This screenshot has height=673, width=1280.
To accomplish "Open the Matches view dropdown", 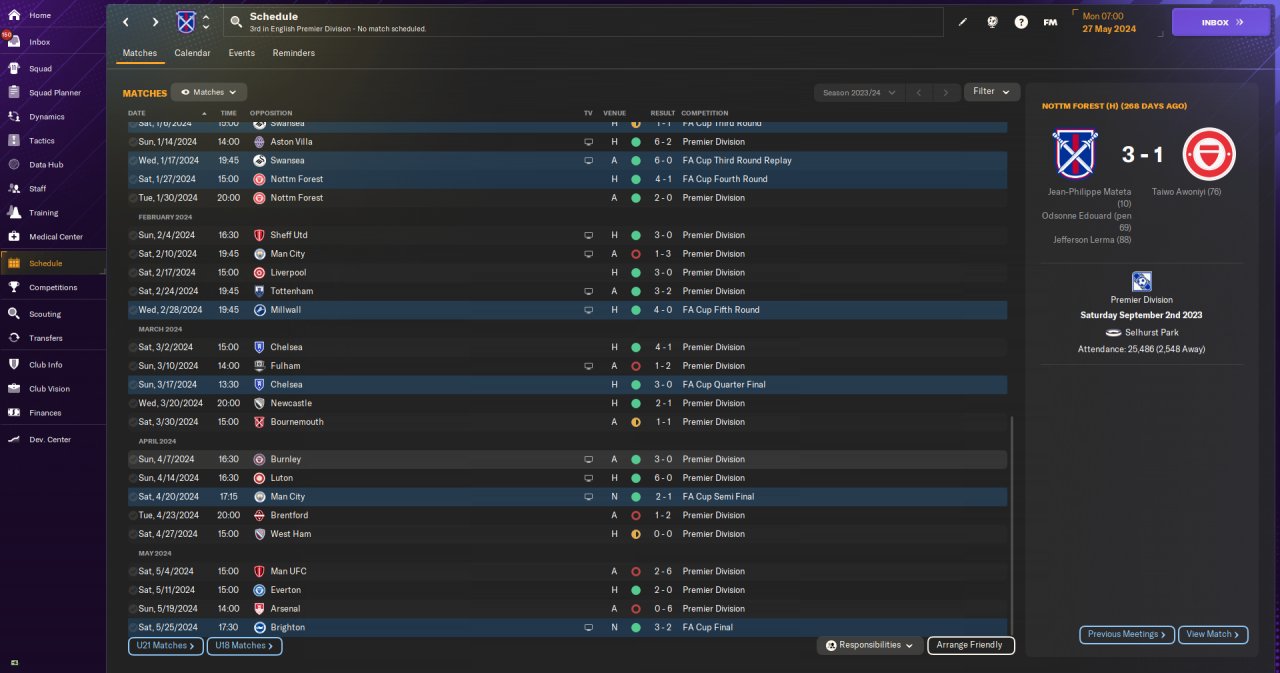I will [209, 92].
